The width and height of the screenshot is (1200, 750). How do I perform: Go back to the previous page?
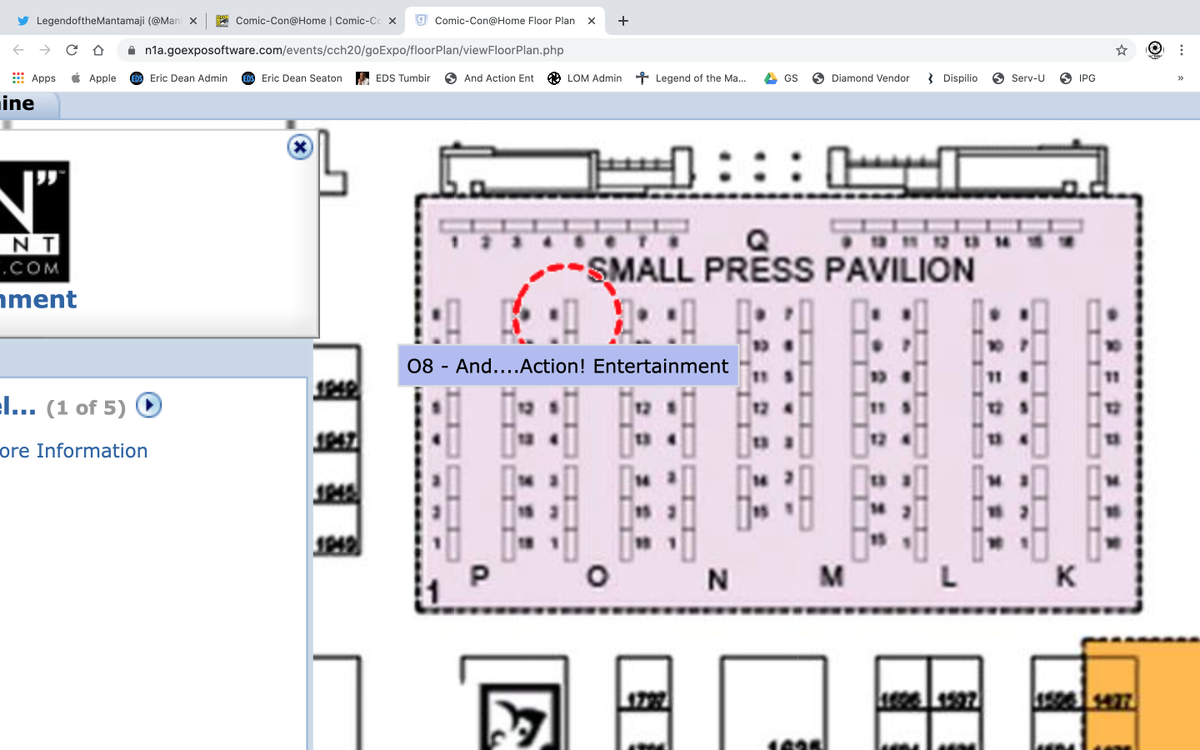click(x=18, y=50)
